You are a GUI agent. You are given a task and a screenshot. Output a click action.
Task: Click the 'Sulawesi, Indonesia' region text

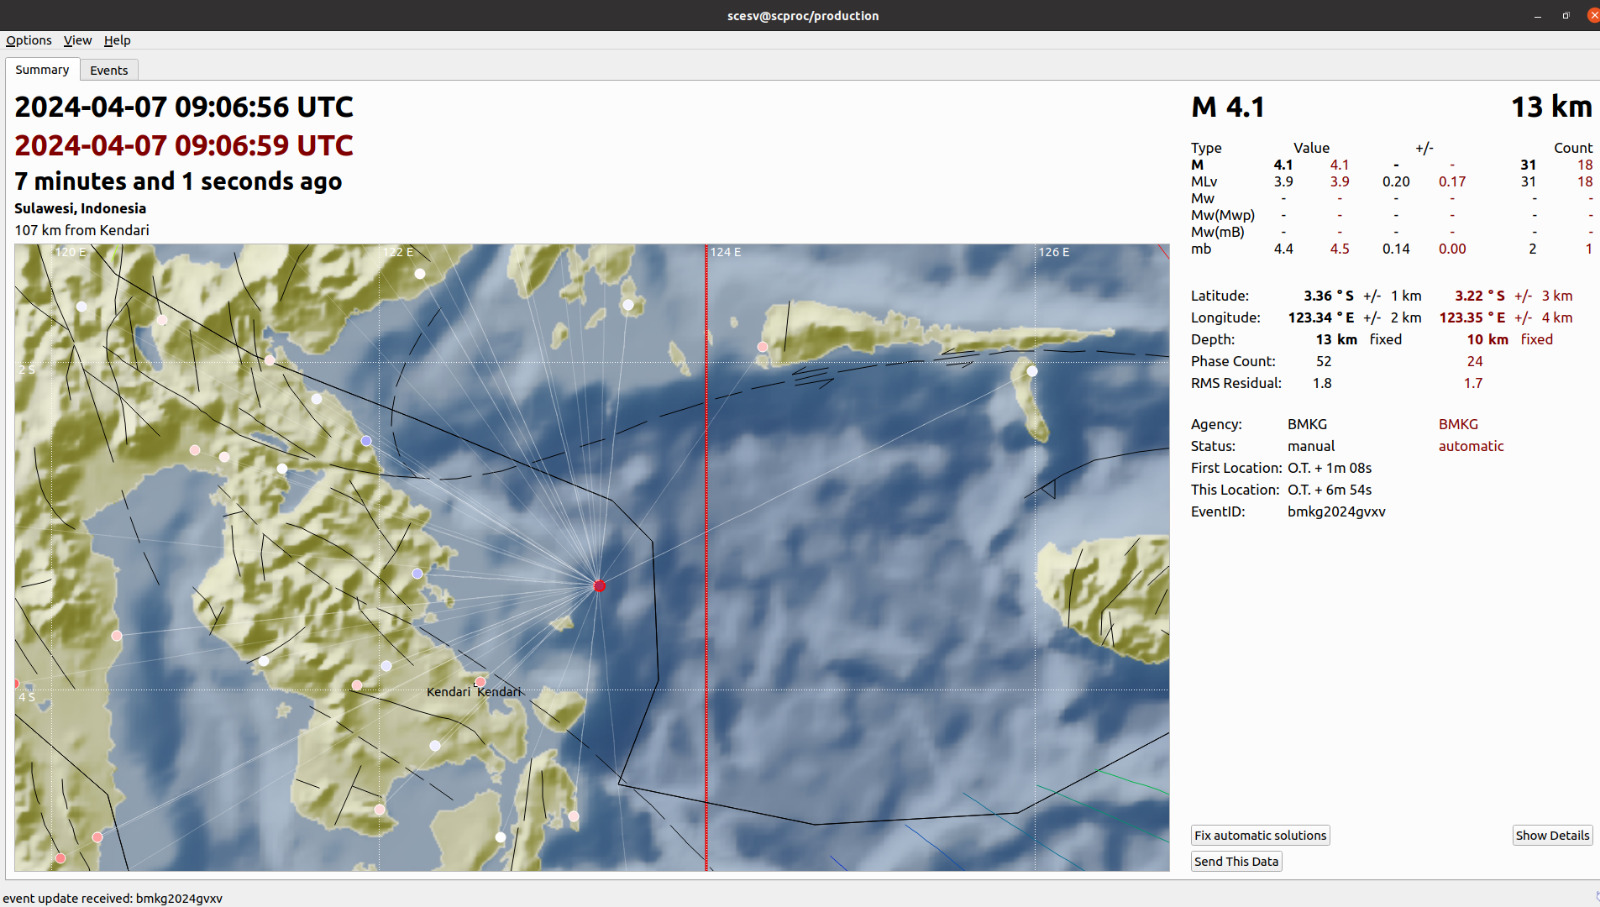(80, 208)
